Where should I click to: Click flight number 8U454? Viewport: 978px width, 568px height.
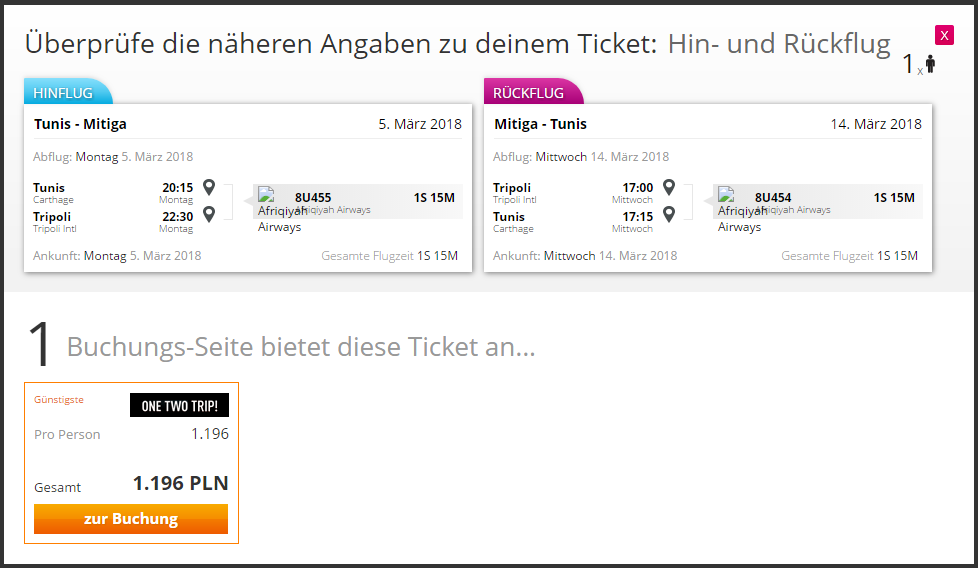point(773,198)
